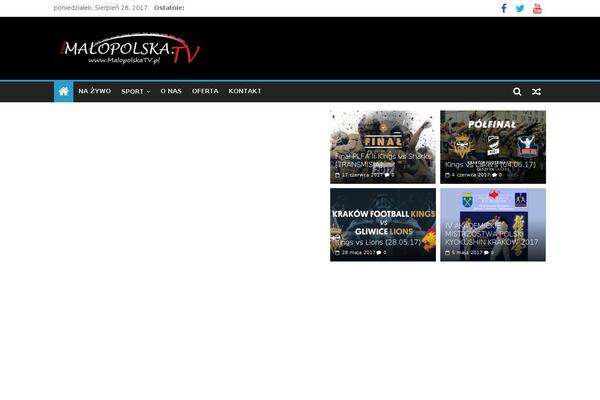The width and height of the screenshot is (600, 400).
Task: Click the MałopolskaTV logo
Action: point(130,49)
